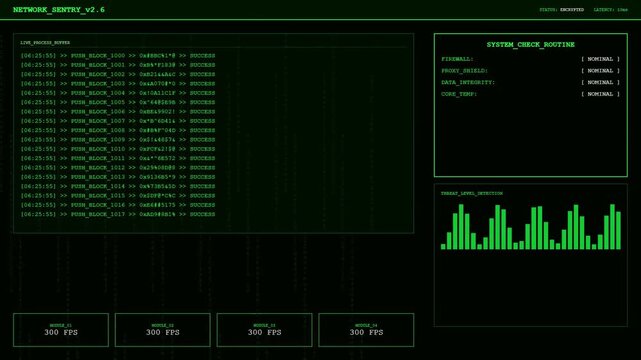Click the LATENCY readout in header
The height and width of the screenshot is (360, 641).
tap(610, 10)
